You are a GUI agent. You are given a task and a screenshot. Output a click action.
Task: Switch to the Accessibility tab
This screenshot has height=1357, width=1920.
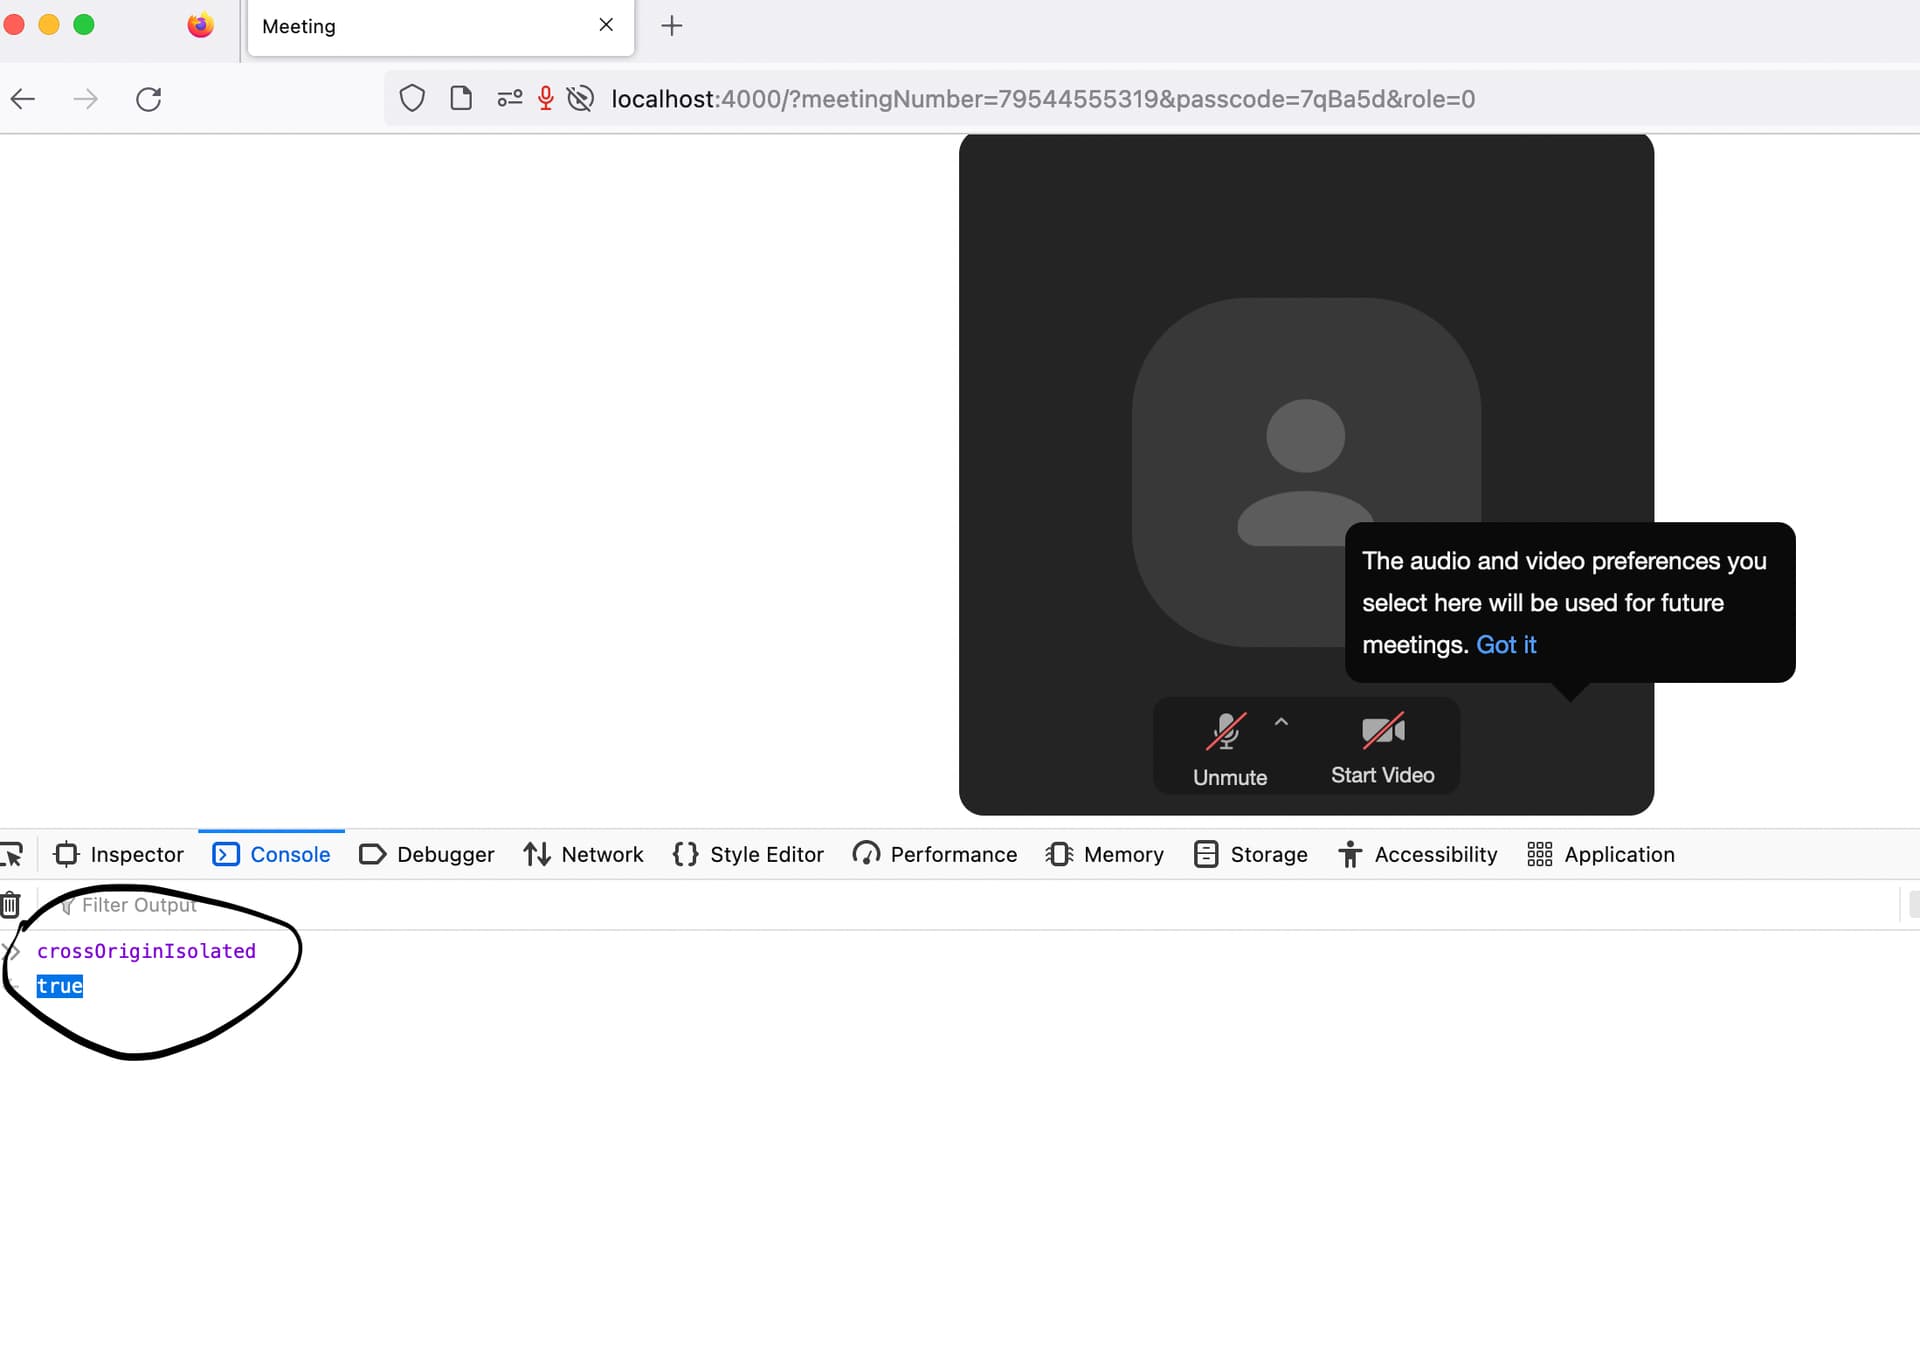(x=1418, y=855)
